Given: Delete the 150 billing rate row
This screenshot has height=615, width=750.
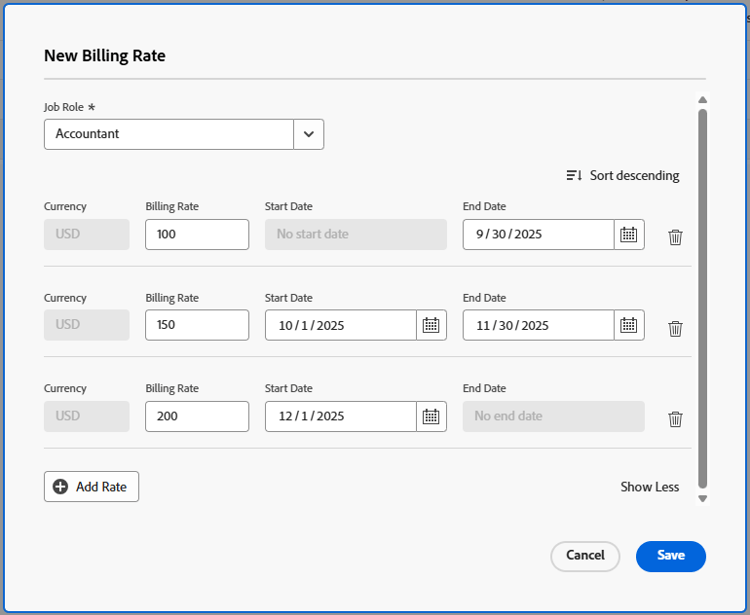Looking at the screenshot, I should click(x=675, y=328).
